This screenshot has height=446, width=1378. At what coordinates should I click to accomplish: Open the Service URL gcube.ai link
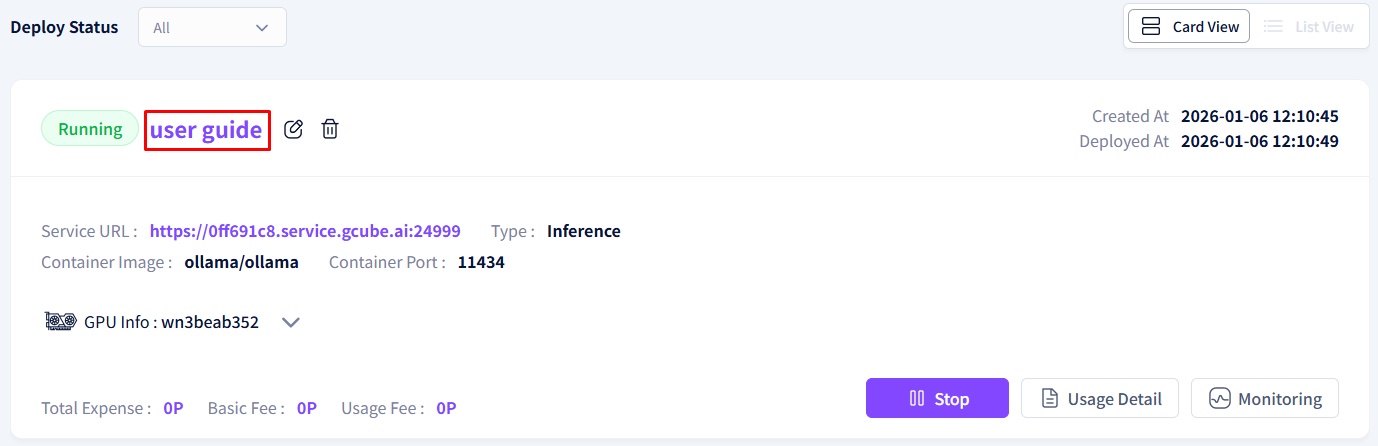point(305,231)
